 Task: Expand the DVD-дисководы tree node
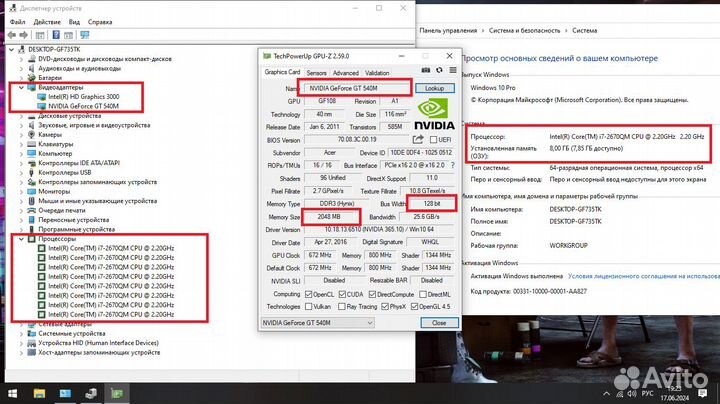[x=21, y=59]
